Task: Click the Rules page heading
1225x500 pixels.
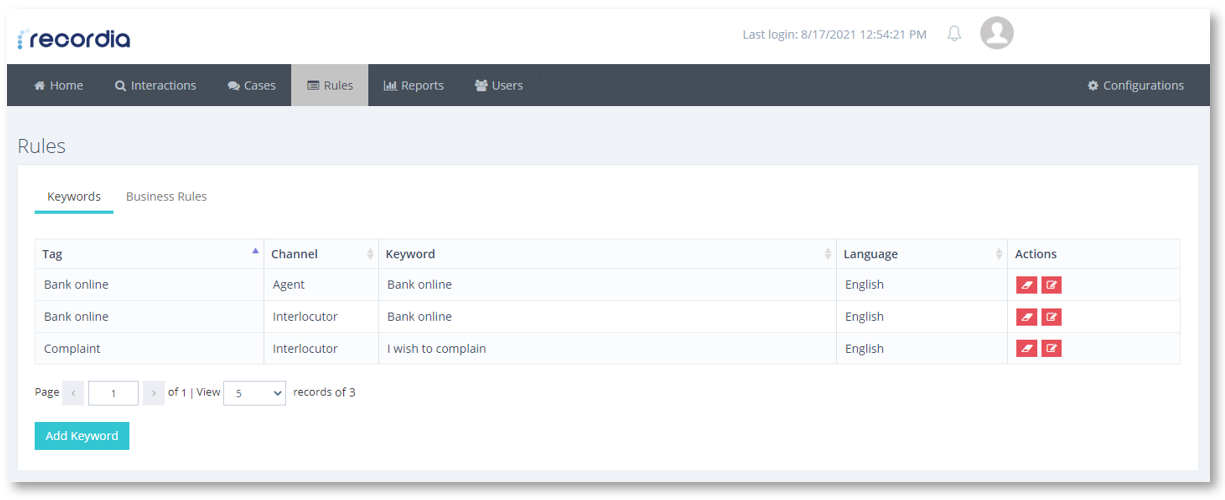Action: click(41, 146)
